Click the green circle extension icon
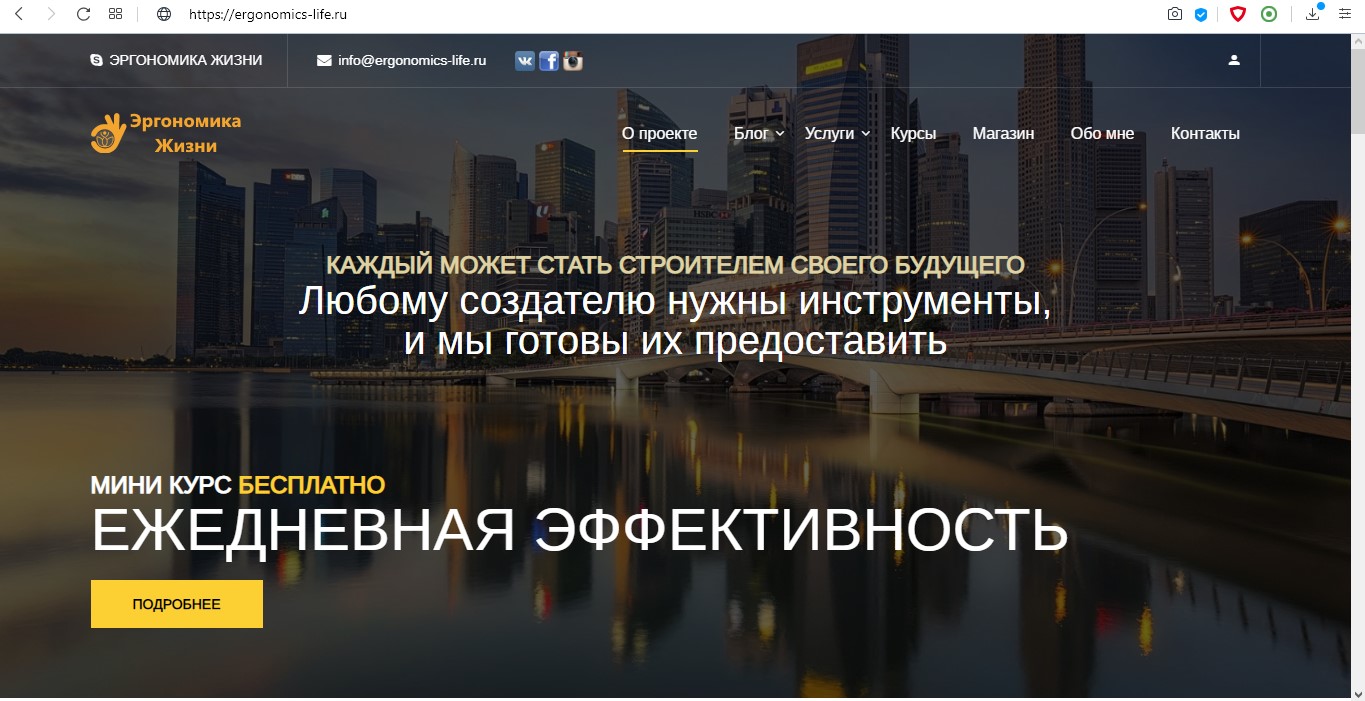Viewport: 1365px width, 701px height. coord(1268,14)
